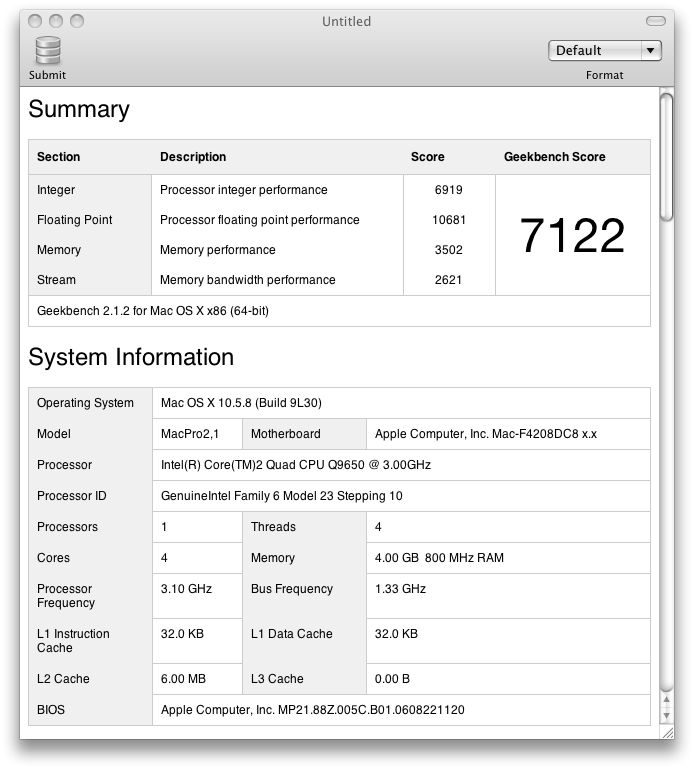This screenshot has height=769, width=694.
Task: Click the 3.10 GHz processor frequency
Action: (x=186, y=589)
